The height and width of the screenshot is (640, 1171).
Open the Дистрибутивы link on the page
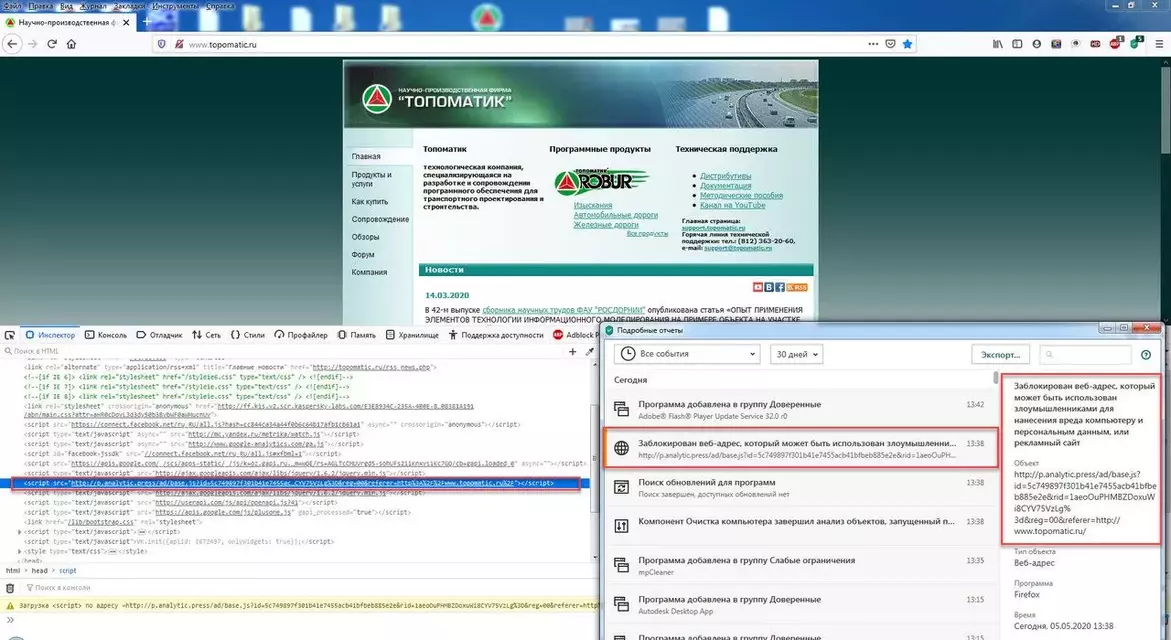725,176
